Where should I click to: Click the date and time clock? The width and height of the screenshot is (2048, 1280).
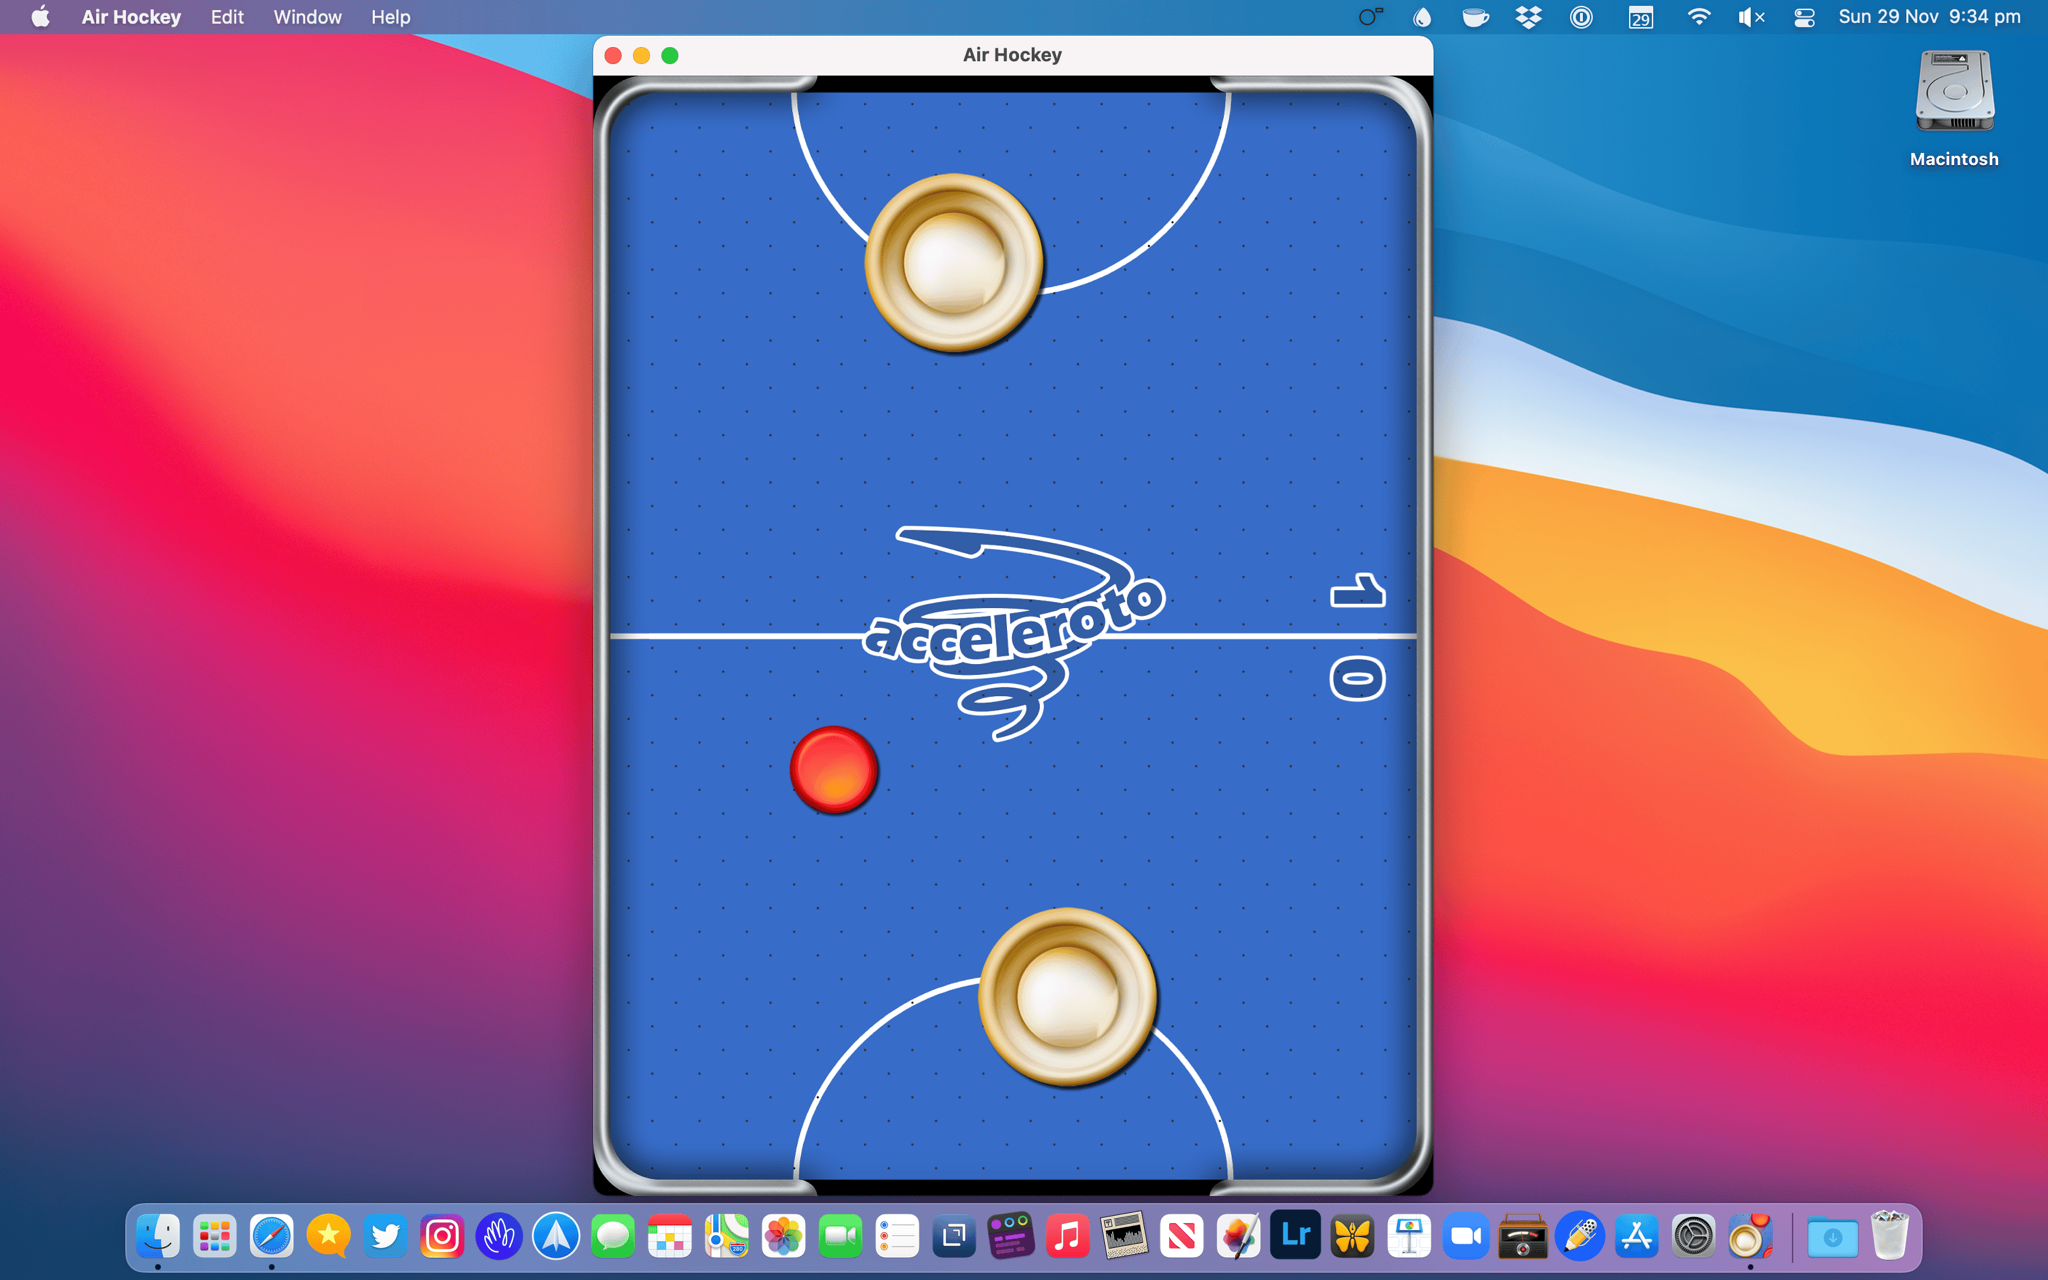click(x=1929, y=17)
